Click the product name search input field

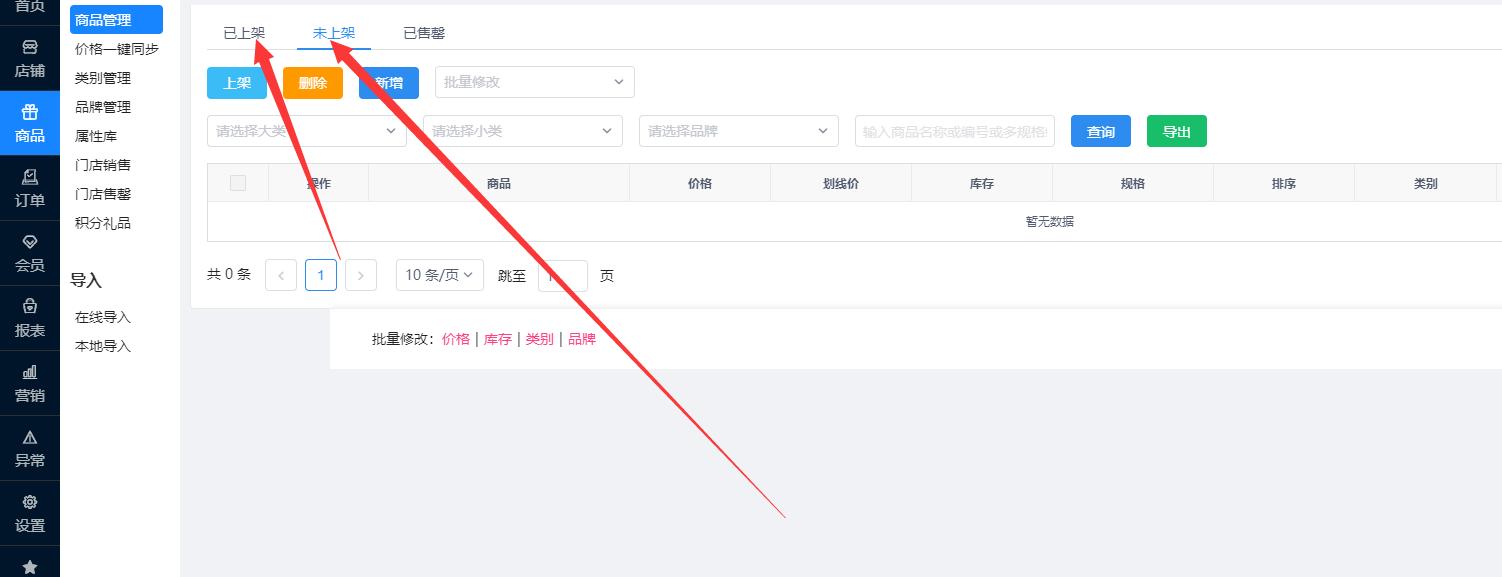954,130
